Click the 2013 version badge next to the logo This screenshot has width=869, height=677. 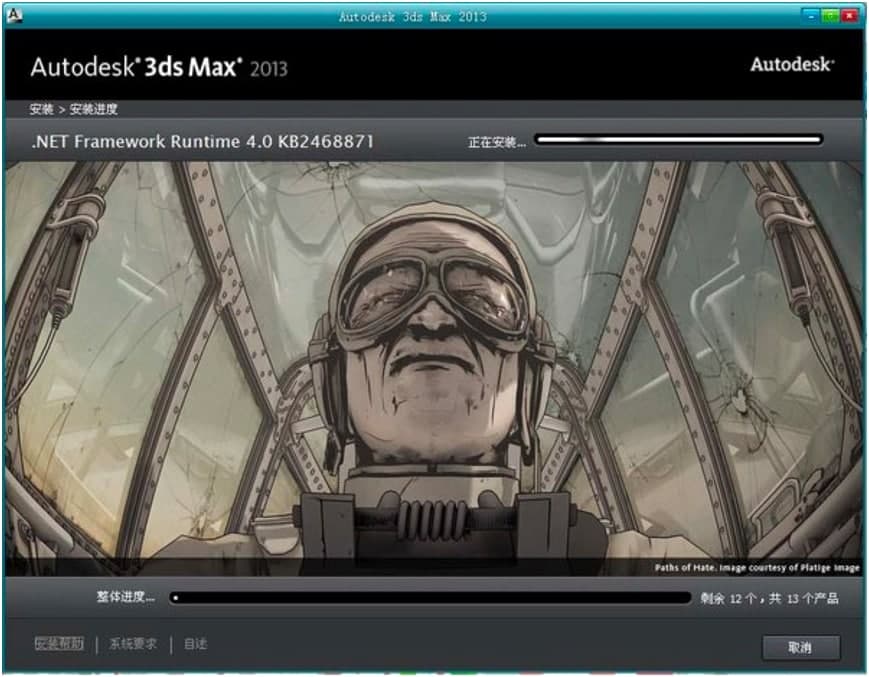point(268,71)
